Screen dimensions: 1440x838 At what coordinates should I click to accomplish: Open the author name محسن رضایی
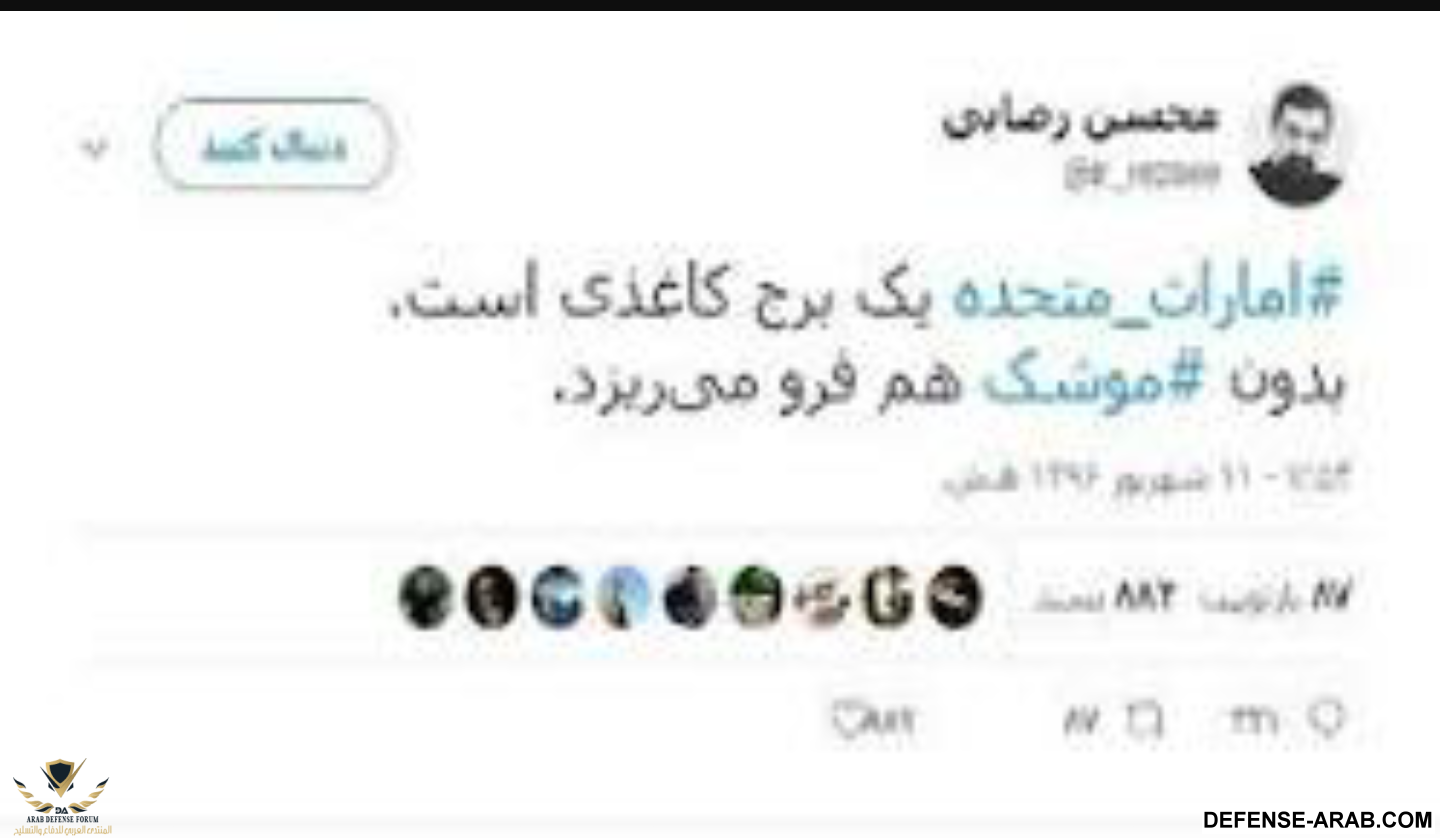tap(1081, 120)
